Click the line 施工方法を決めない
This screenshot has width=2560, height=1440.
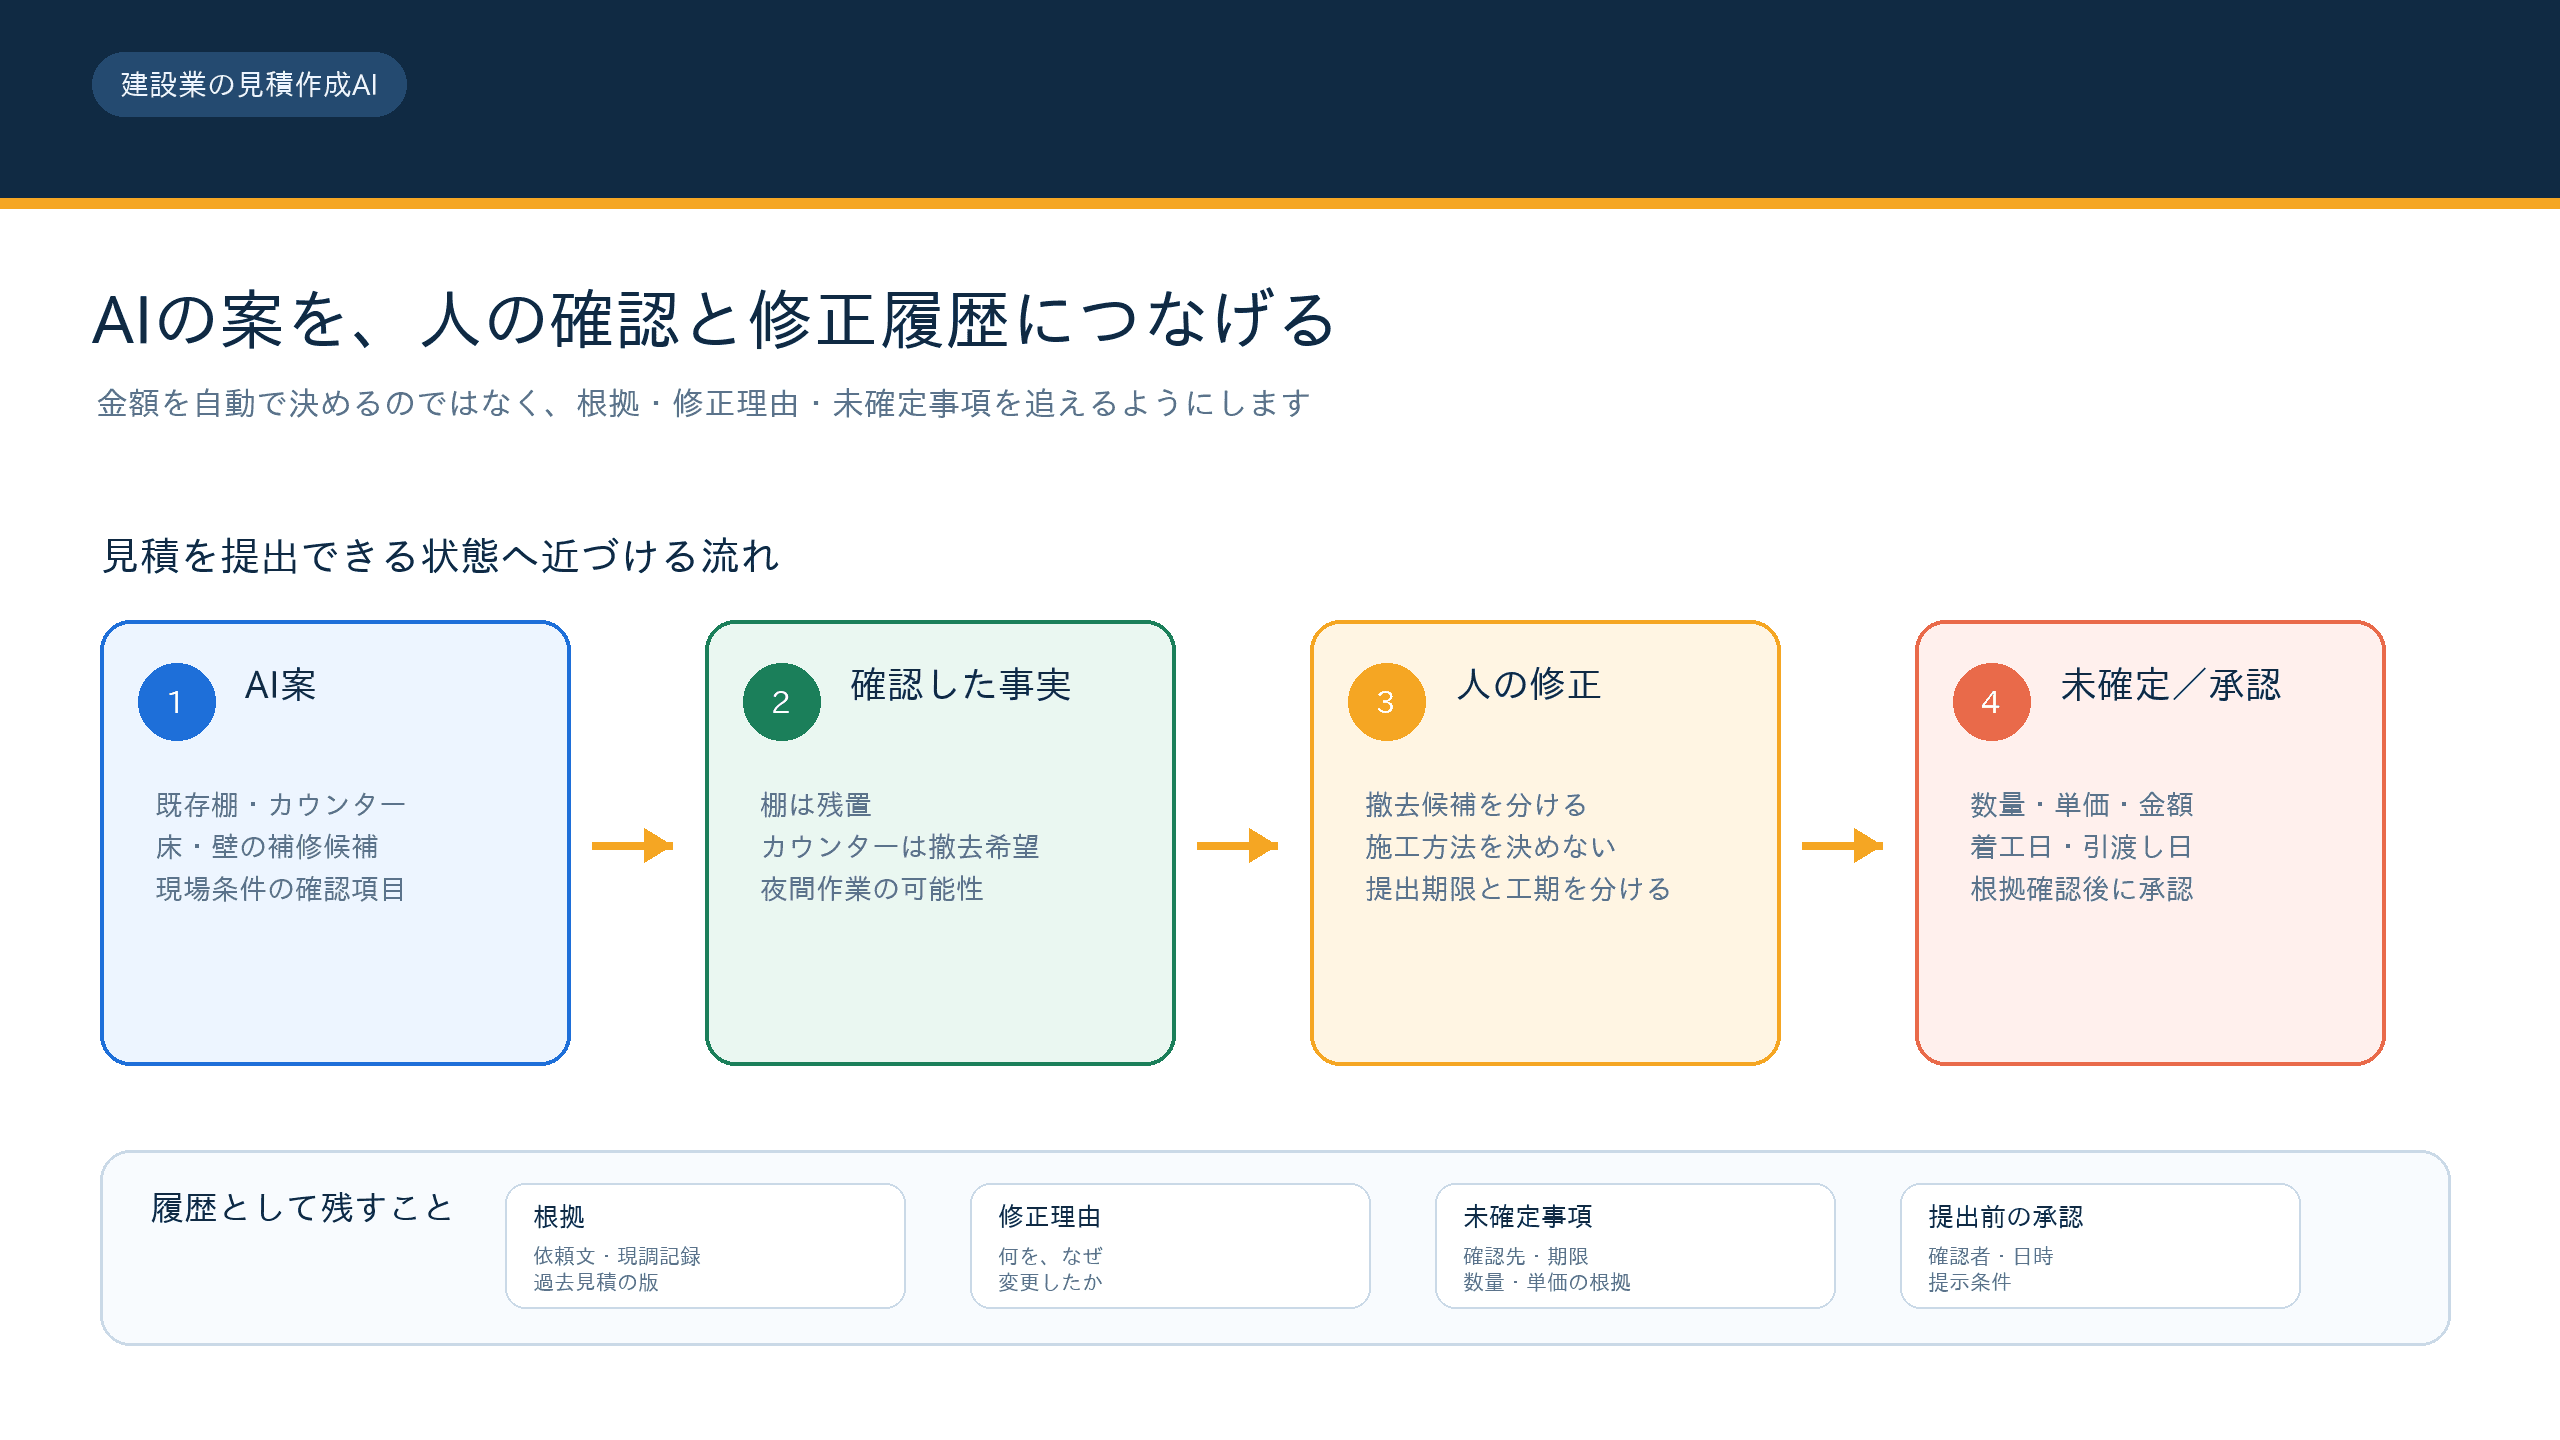(x=1491, y=847)
